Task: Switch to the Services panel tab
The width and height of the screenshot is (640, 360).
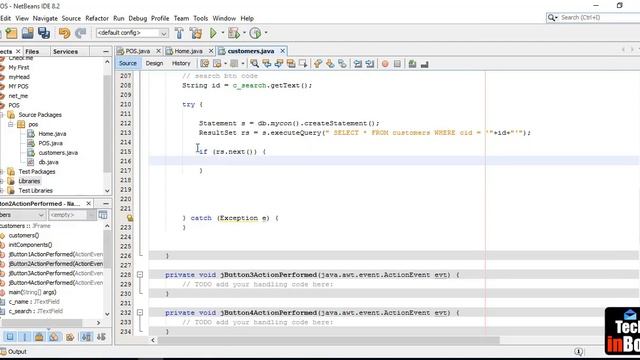Action: coord(65,51)
